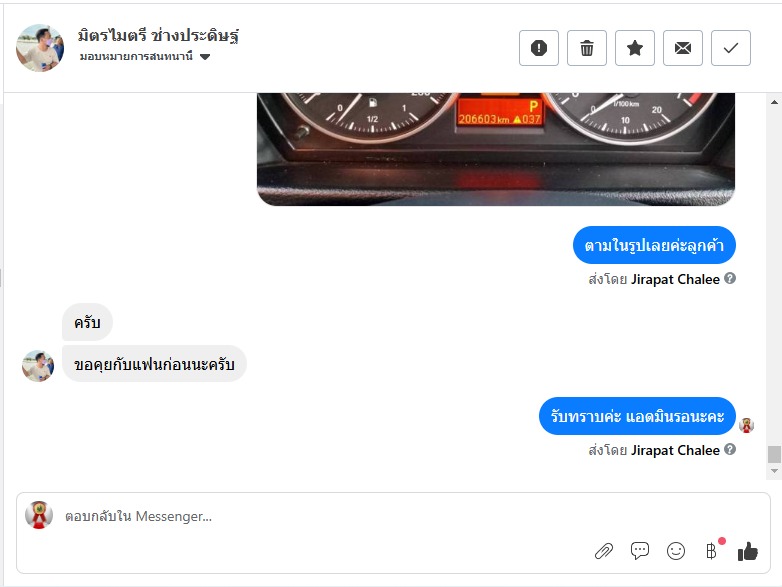Delete conversation using trash icon
This screenshot has height=587, width=782.
click(x=586, y=48)
